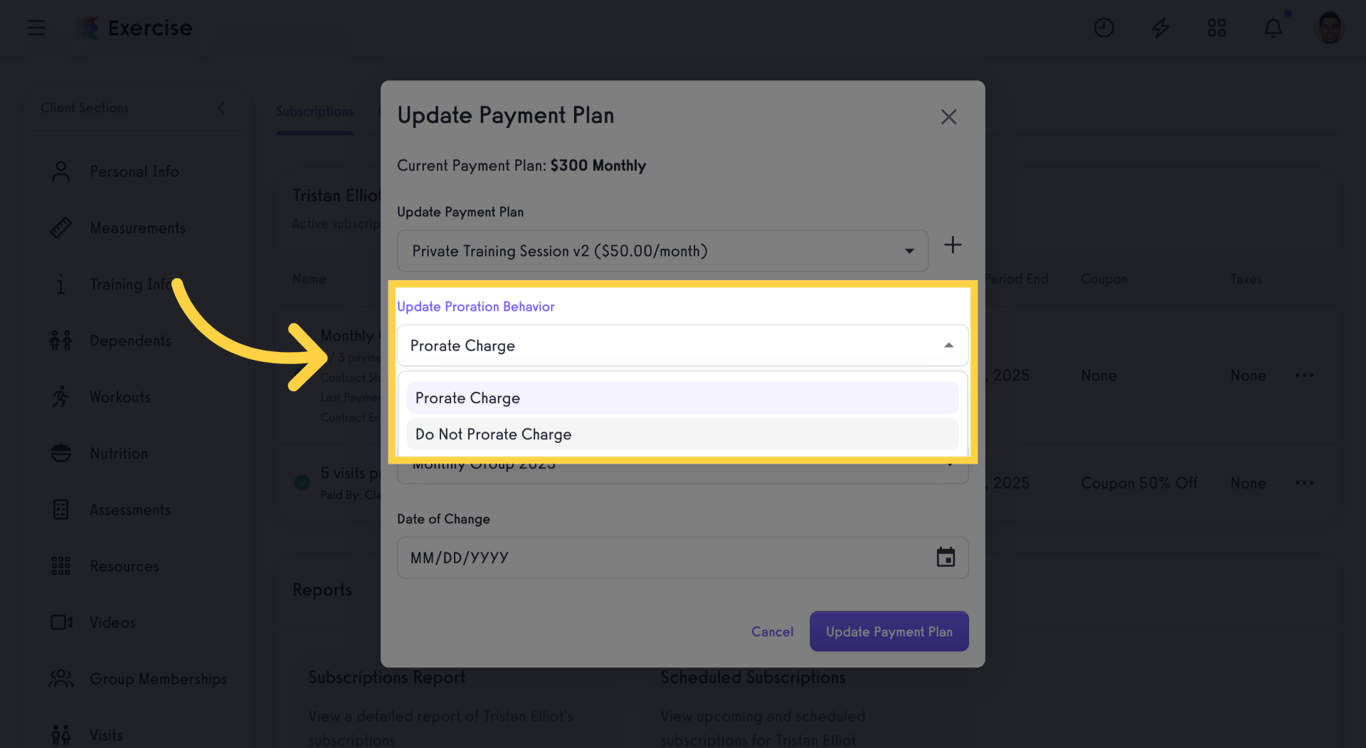Click the plus icon beside payment plan
1366x748 pixels.
953,245
